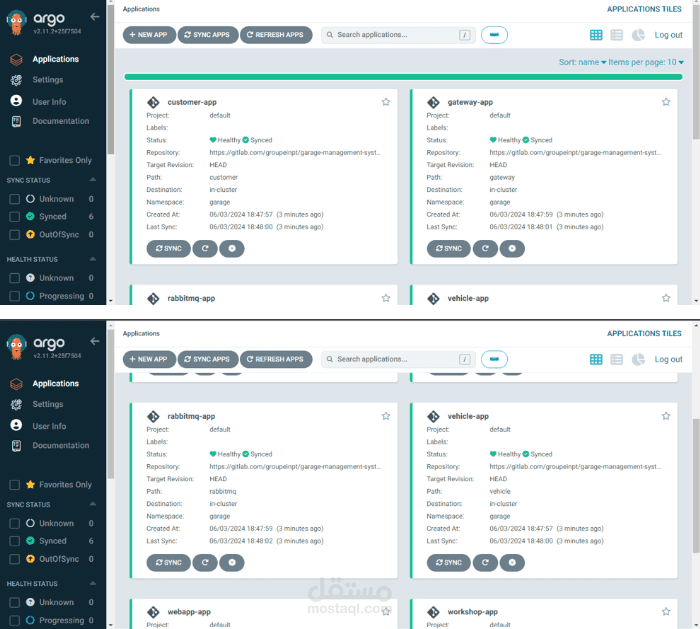Delete customer-app using its round delete button
Screen dimensions: 700x629
click(232, 249)
